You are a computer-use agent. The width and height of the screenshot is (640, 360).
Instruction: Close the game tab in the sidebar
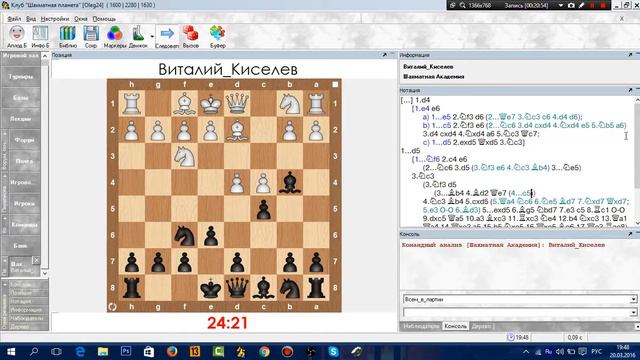coord(36,260)
